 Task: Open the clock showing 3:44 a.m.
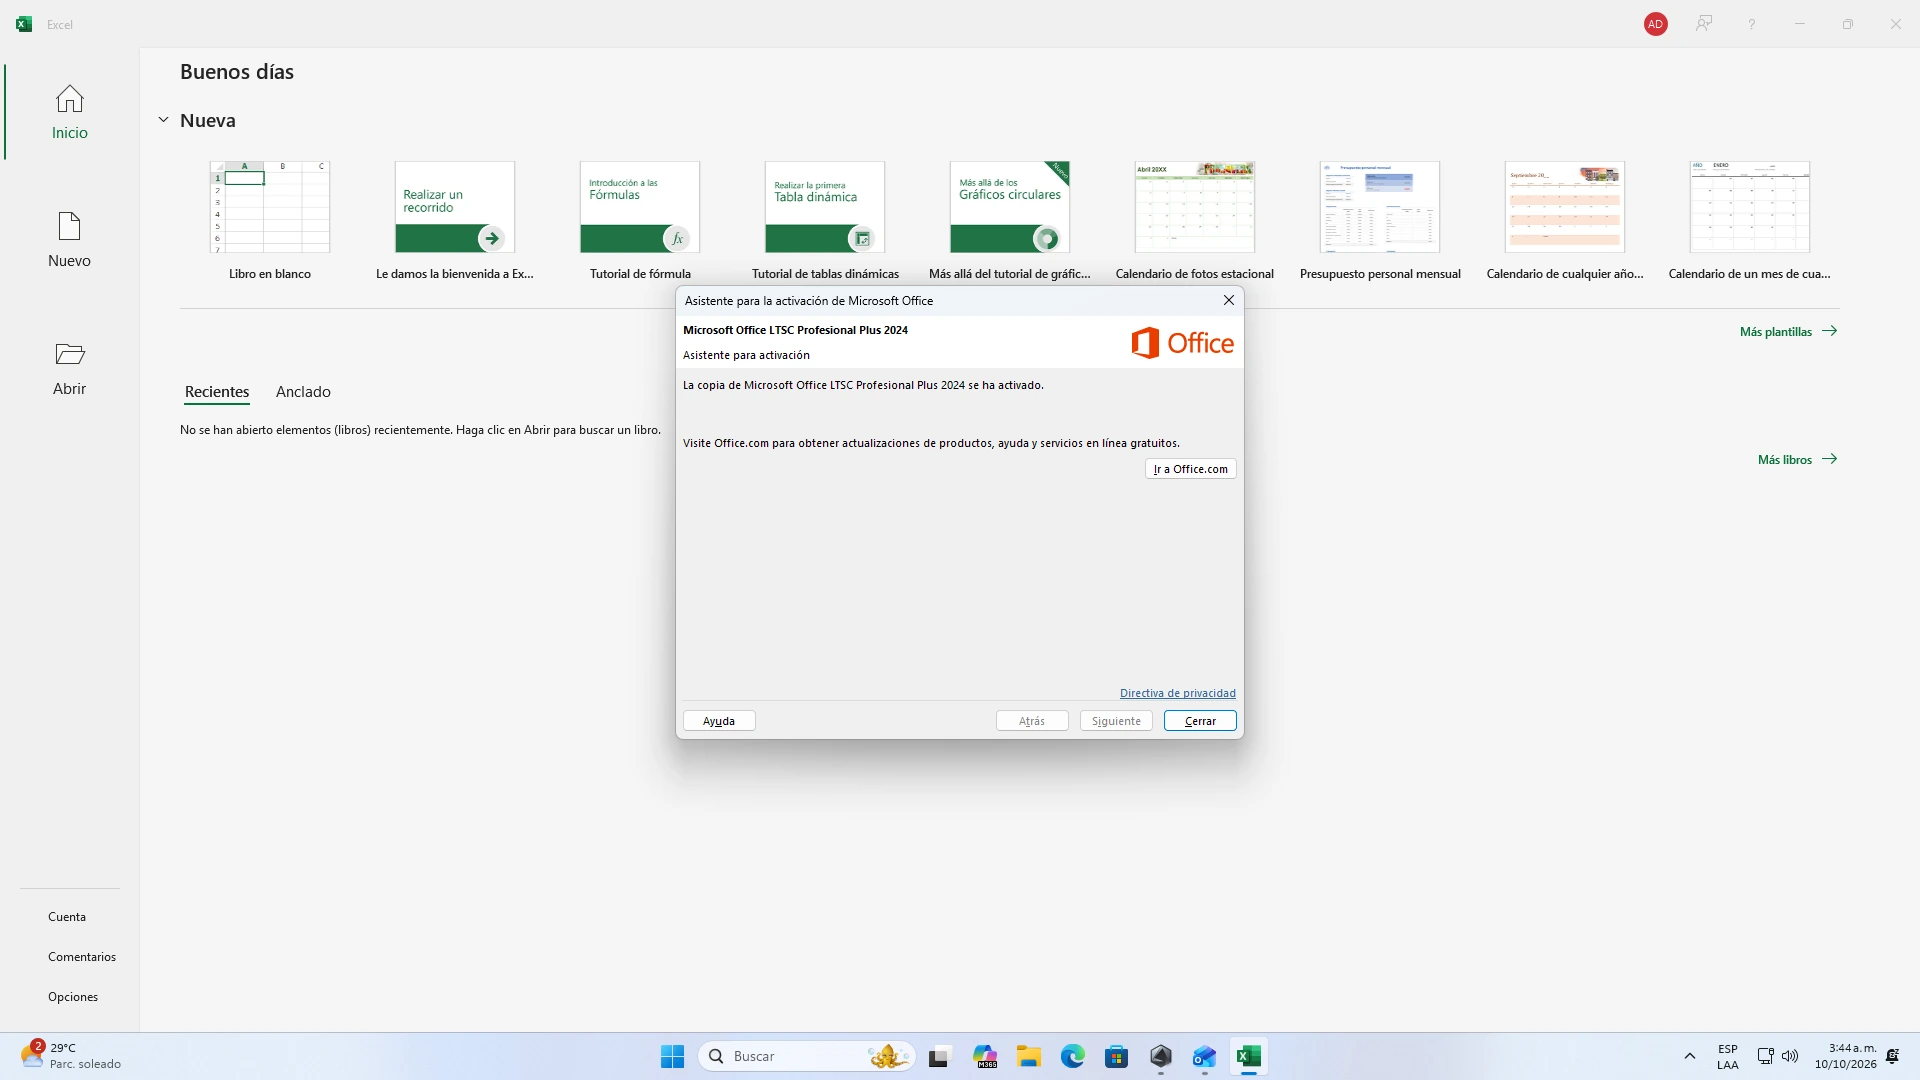[x=1846, y=1056]
